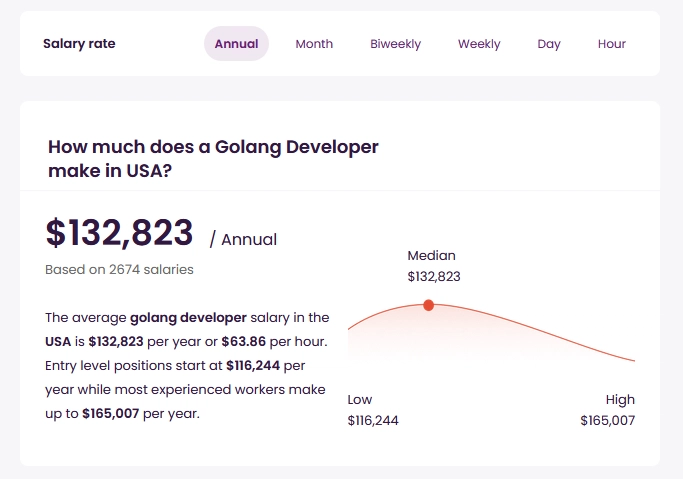This screenshot has width=683, height=479.
Task: Click the High $165,007 chart value
Action: pyautogui.click(x=608, y=420)
